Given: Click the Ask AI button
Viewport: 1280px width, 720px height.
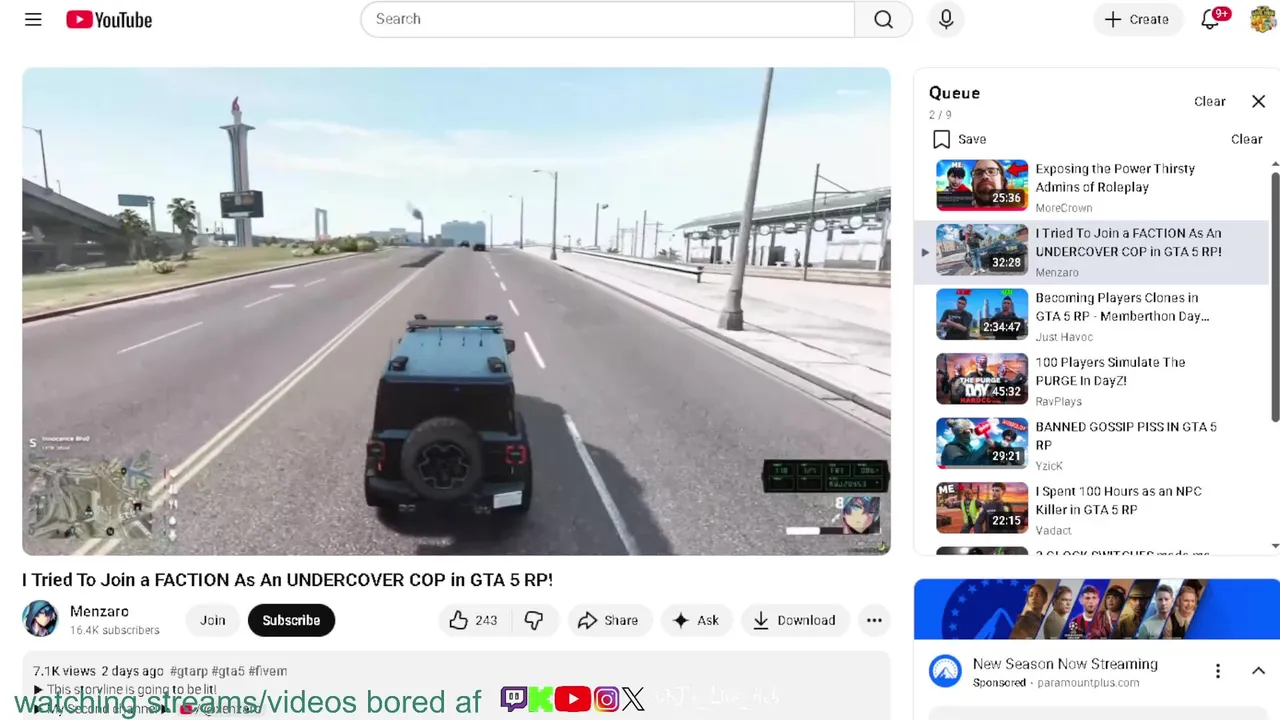Looking at the screenshot, I should tap(696, 620).
